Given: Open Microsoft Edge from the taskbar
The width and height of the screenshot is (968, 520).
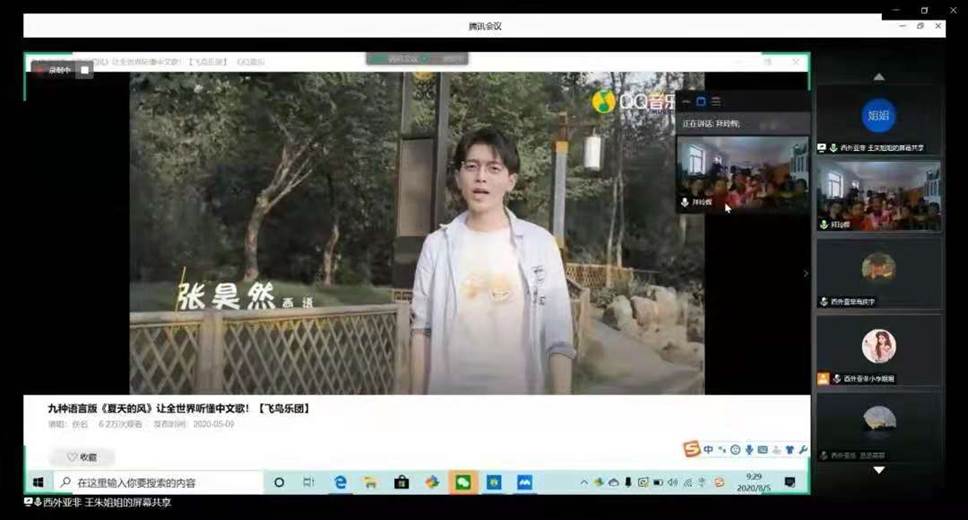Looking at the screenshot, I should click(x=340, y=482).
